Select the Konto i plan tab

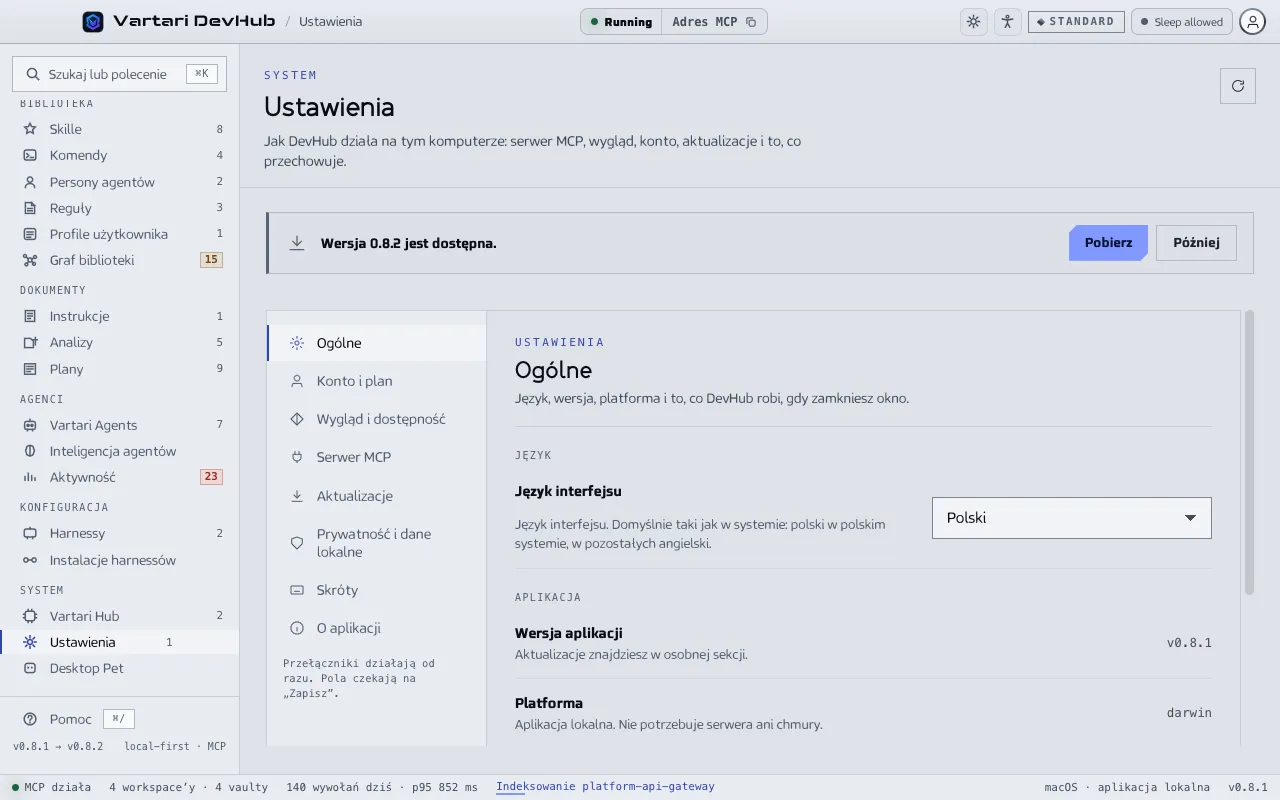(x=377, y=381)
